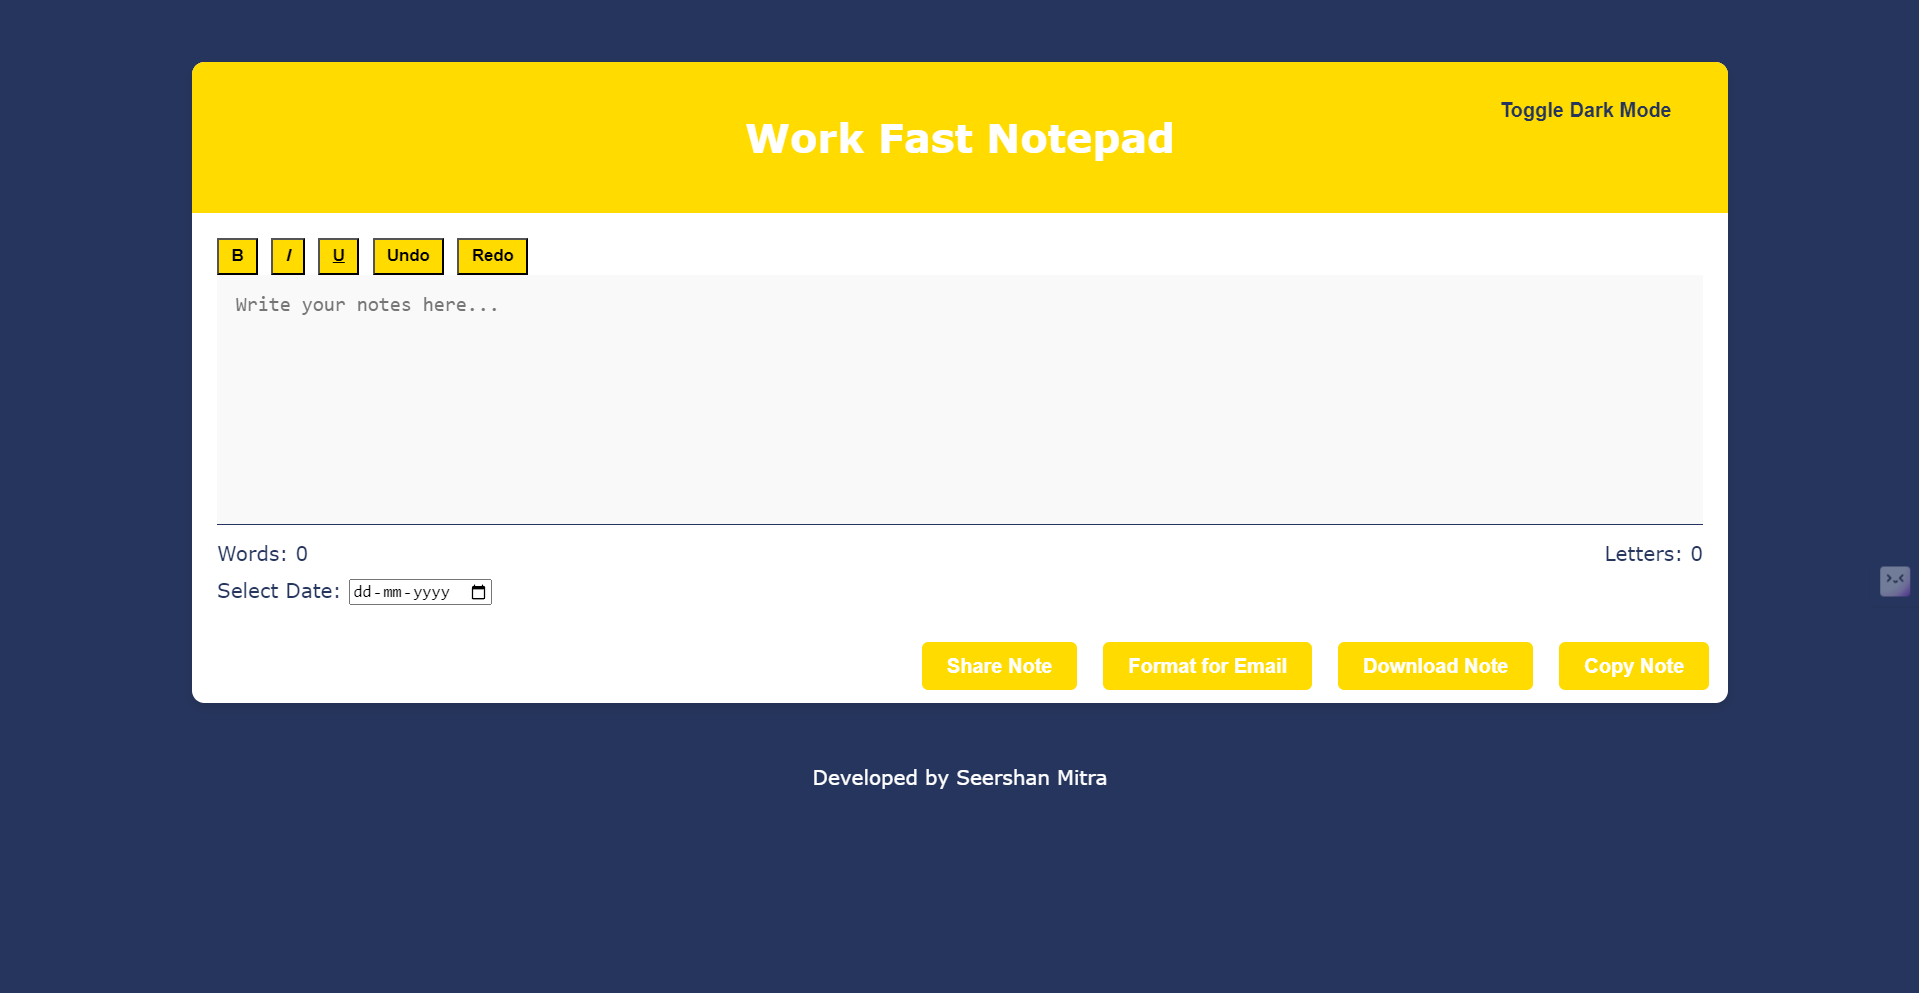The width and height of the screenshot is (1919, 993).
Task: Download the note
Action: (1435, 666)
